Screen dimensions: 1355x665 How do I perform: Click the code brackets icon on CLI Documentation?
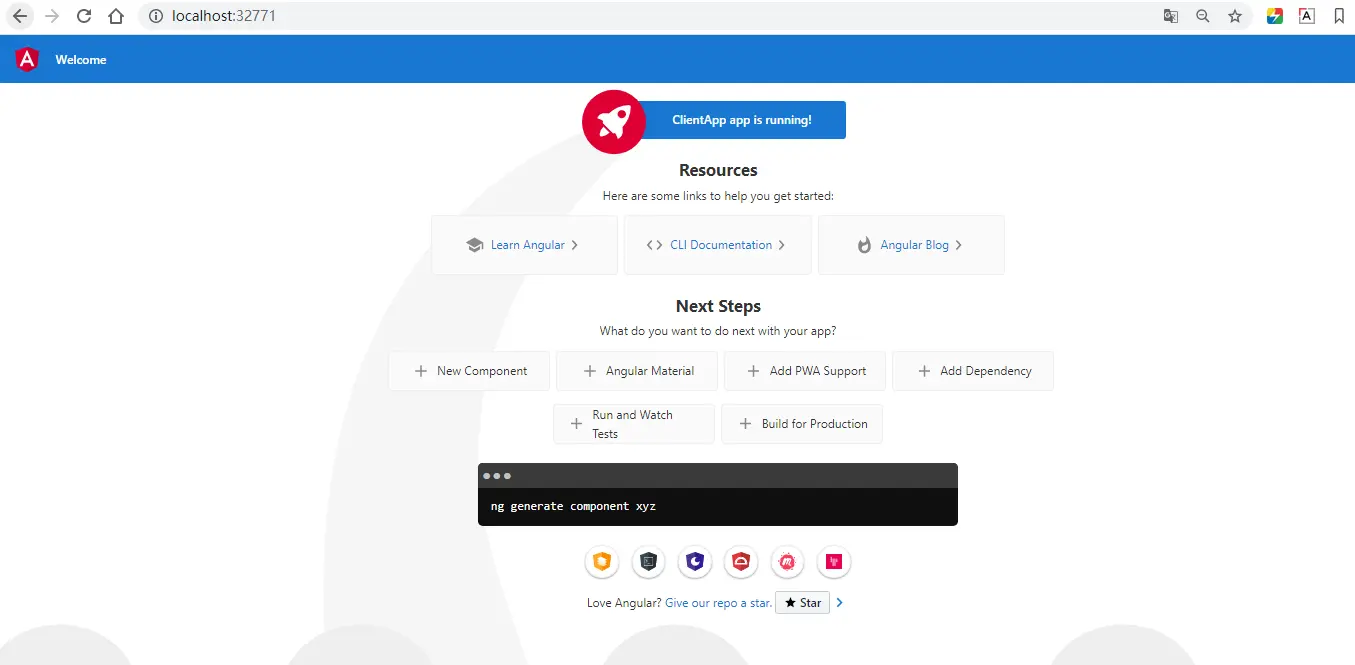tap(654, 245)
